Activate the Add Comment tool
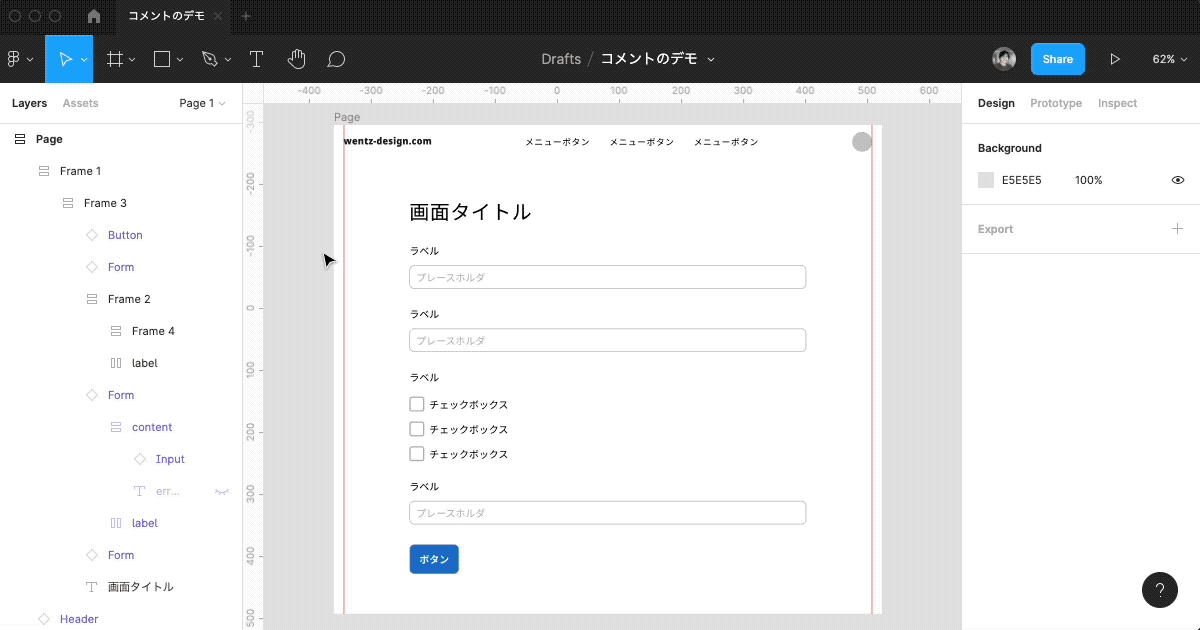This screenshot has height=630, width=1200. point(337,59)
